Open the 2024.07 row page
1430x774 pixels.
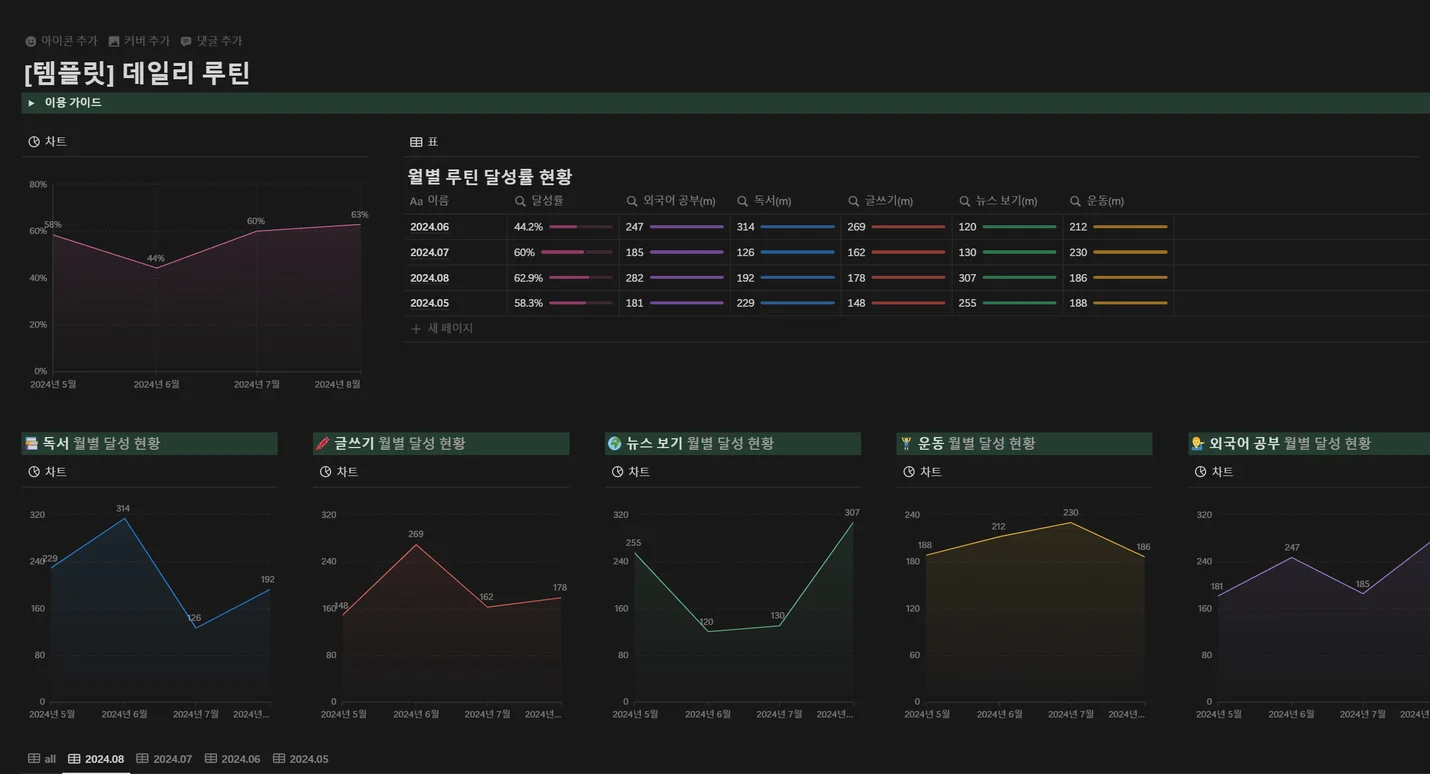[x=429, y=253]
